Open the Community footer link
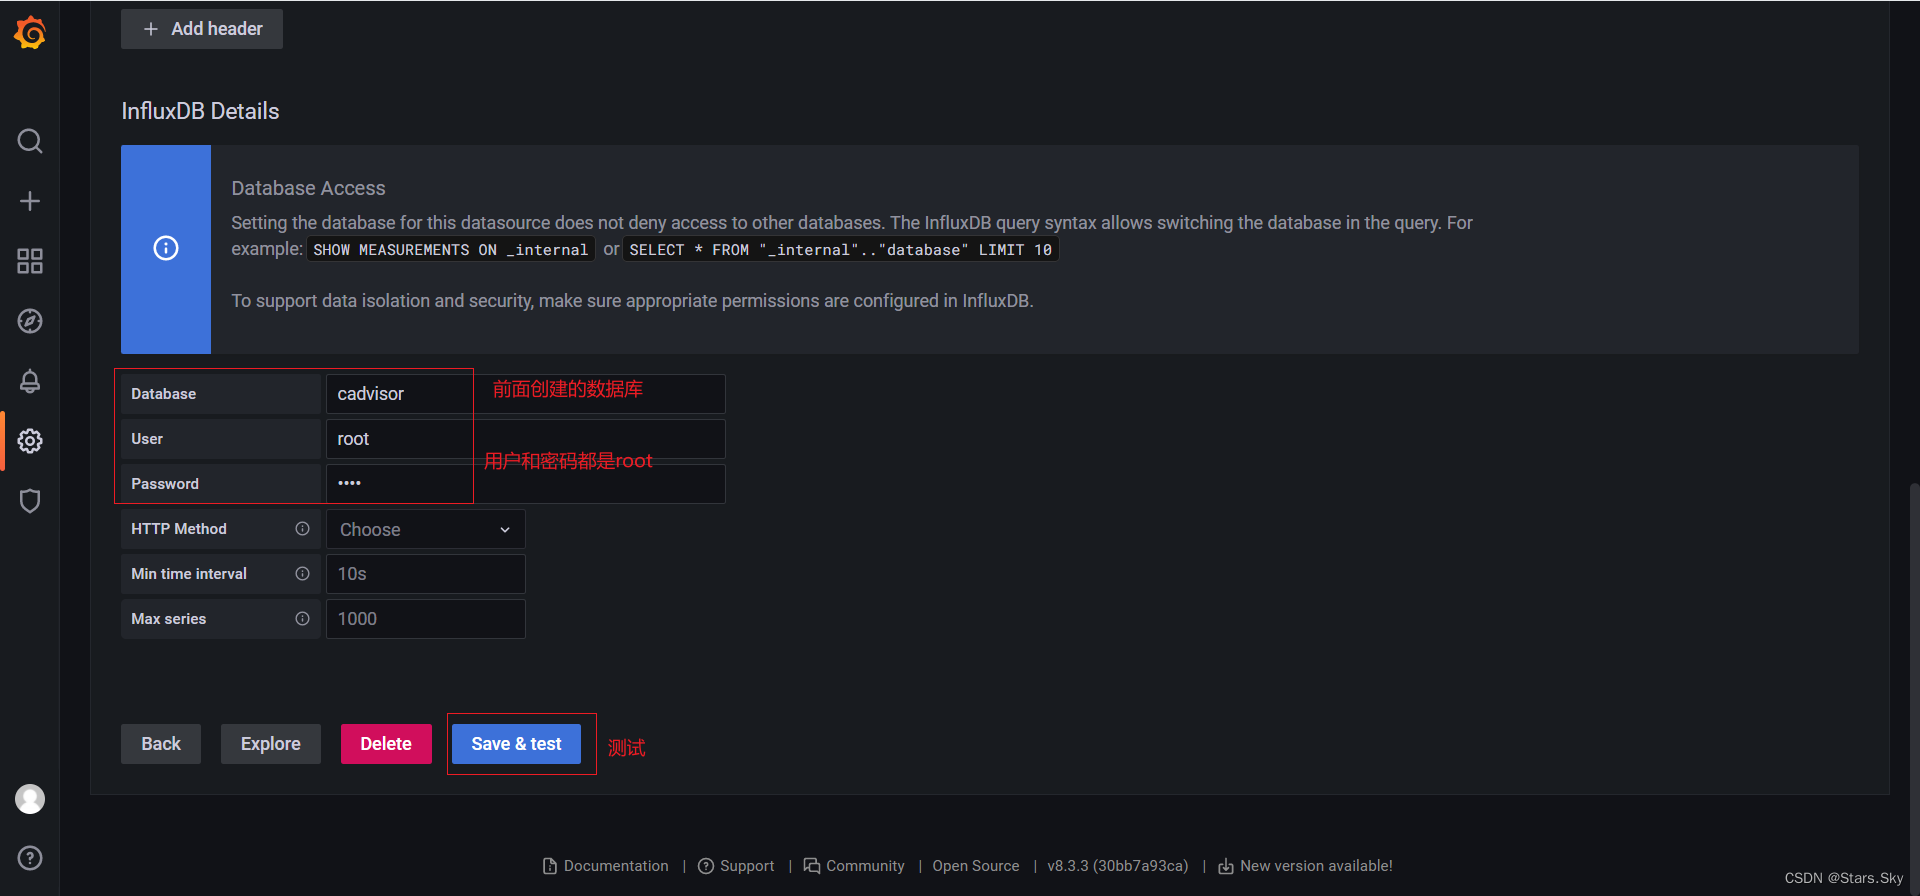 click(x=854, y=866)
